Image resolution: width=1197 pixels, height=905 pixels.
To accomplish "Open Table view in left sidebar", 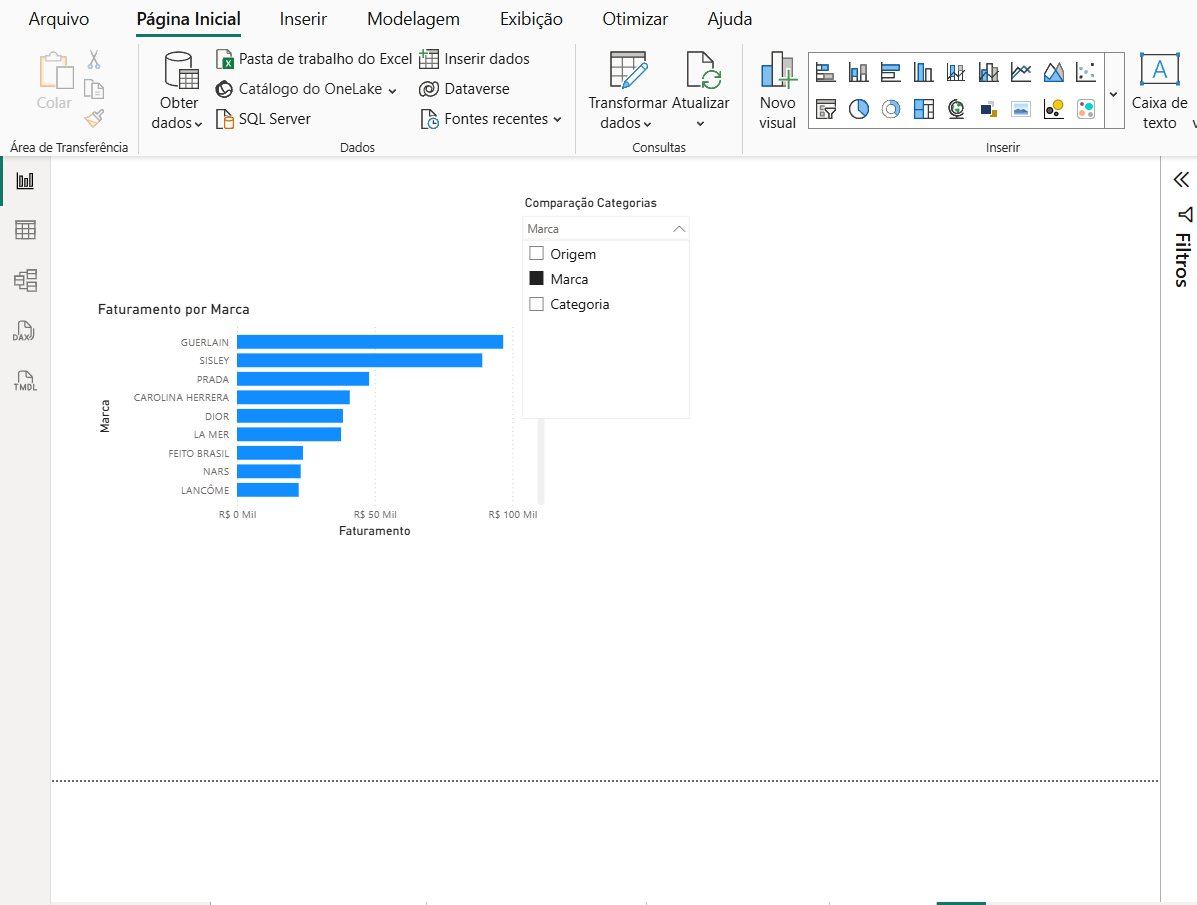I will (x=25, y=230).
